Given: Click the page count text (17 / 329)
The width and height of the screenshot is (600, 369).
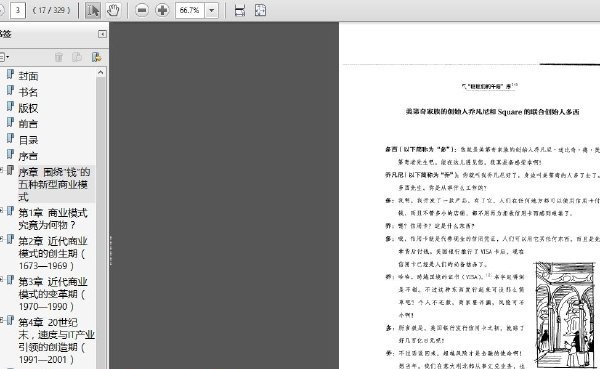Looking at the screenshot, I should [51, 10].
